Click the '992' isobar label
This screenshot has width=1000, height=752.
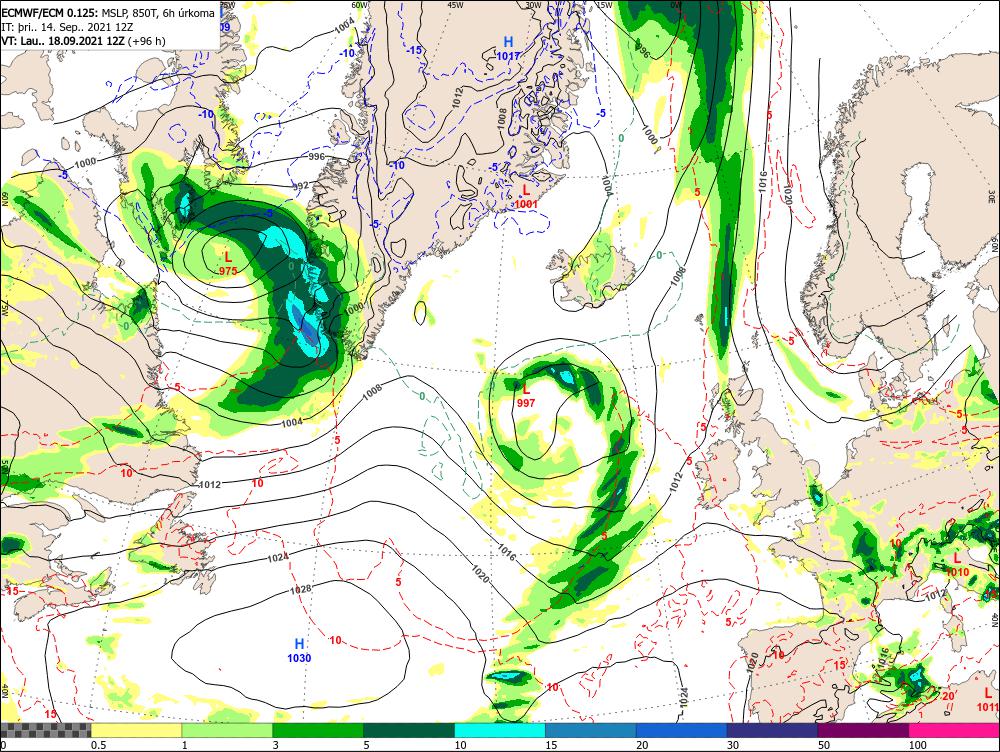[x=300, y=186]
